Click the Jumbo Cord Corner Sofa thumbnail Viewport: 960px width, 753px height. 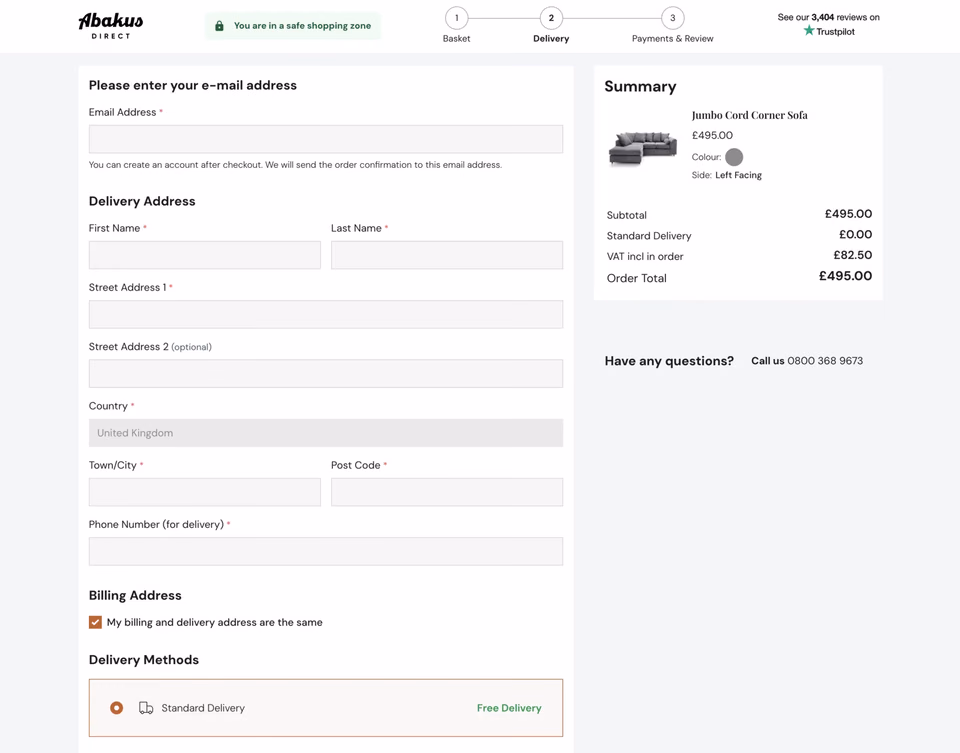643,148
